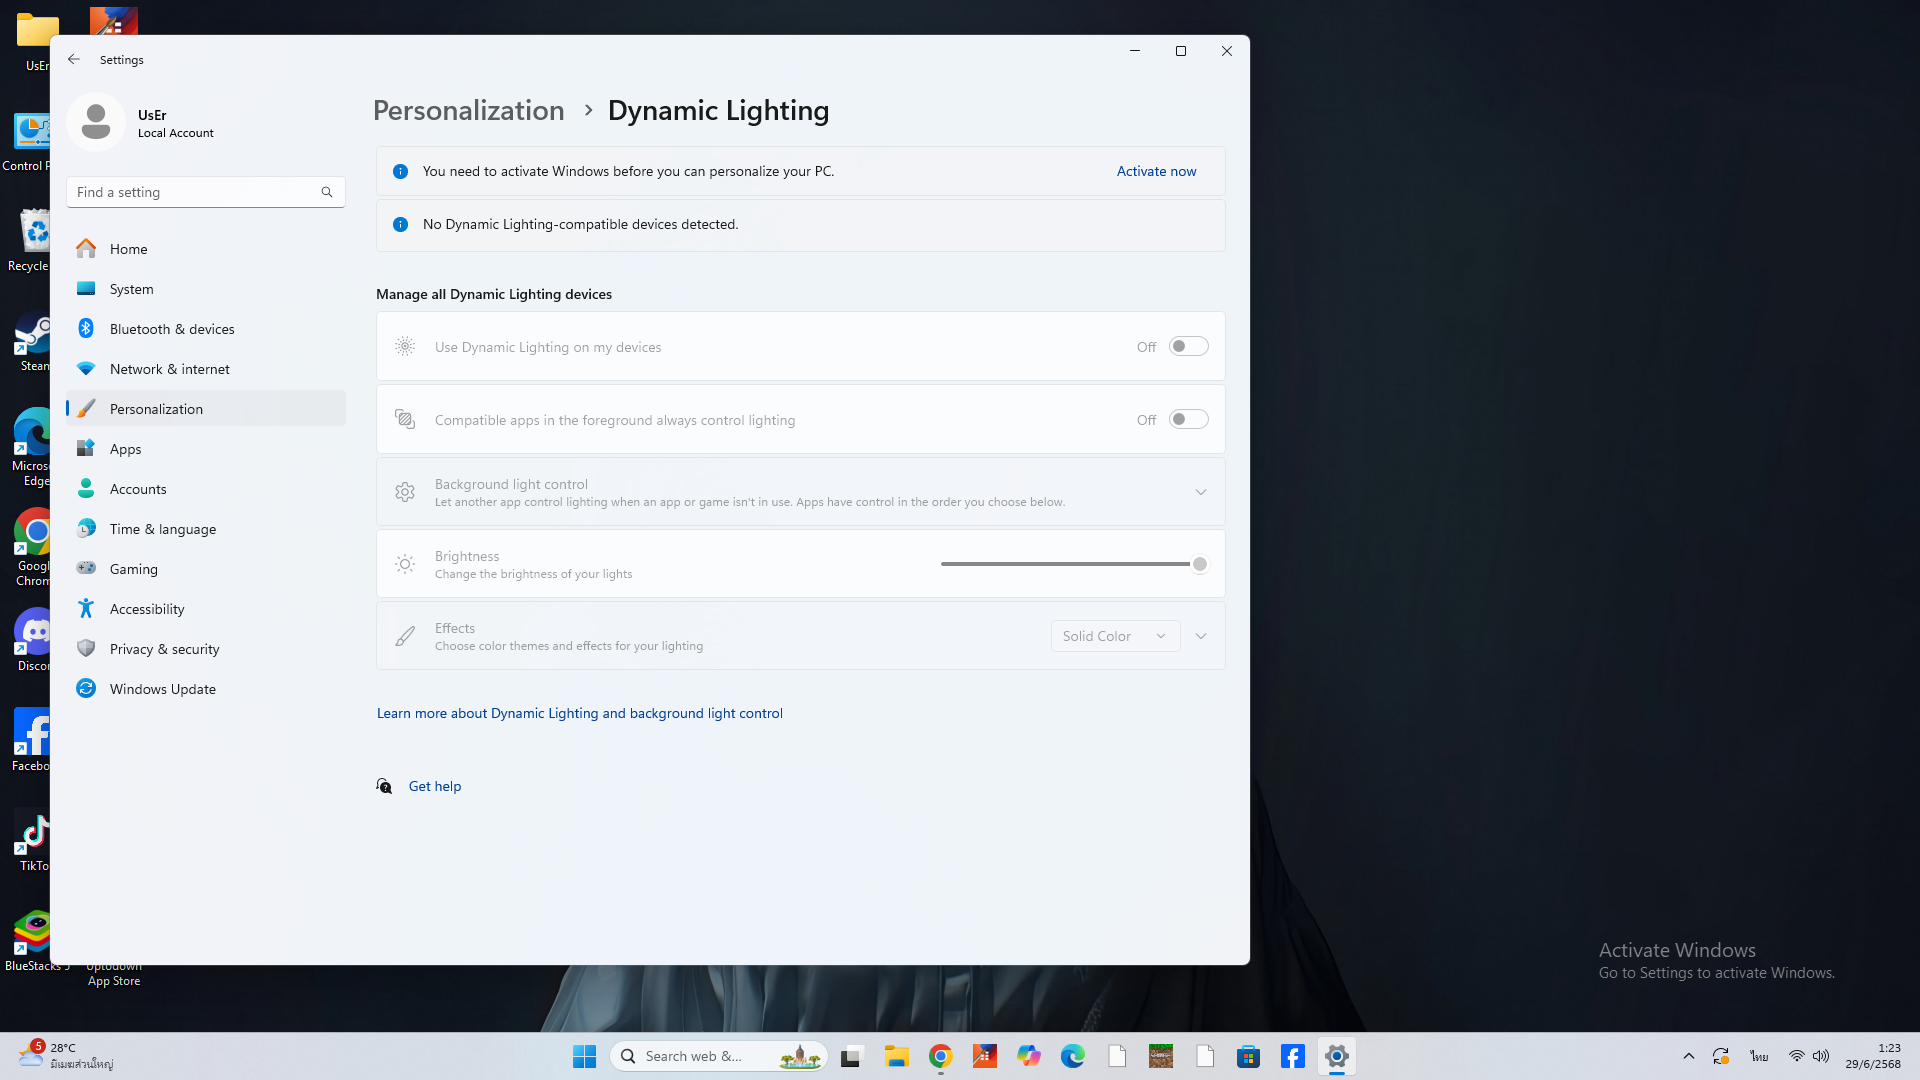1920x1080 pixels.
Task: Click the Network wifi icon in sidebar
Action: tap(86, 368)
